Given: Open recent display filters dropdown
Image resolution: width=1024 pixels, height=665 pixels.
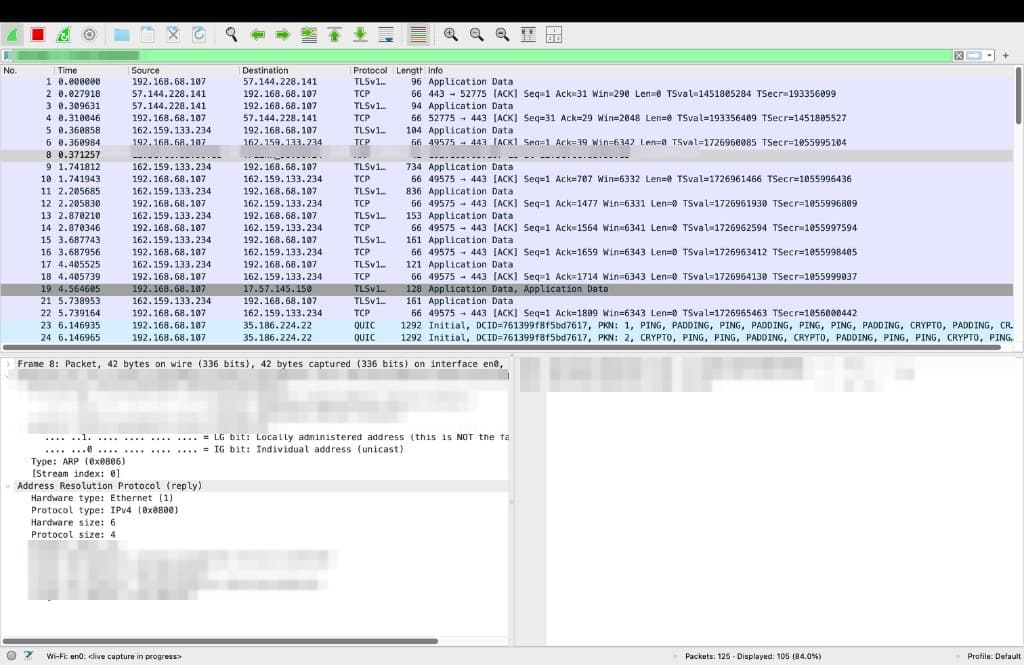Looking at the screenshot, I should pos(989,56).
